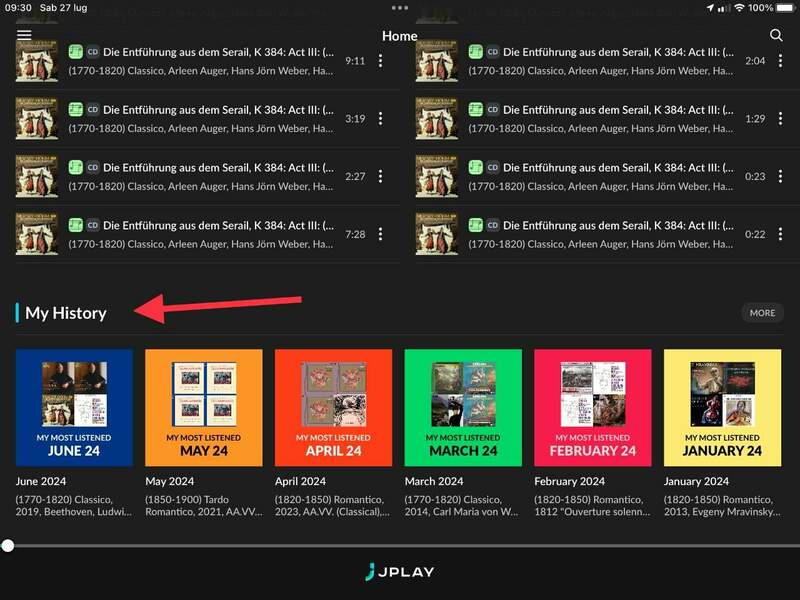Open the search magnifier icon
Image resolution: width=800 pixels, height=600 pixels.
(x=776, y=35)
